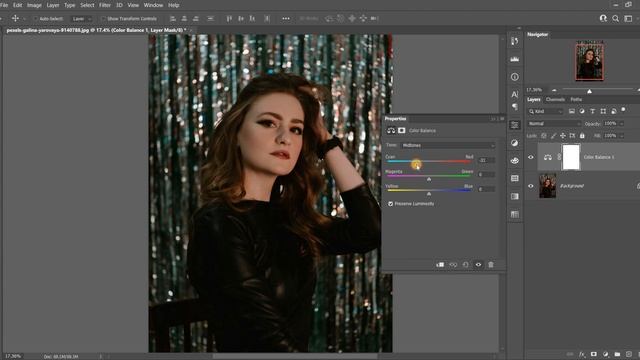Enable Show Transform Controls checkbox
Image resolution: width=640 pixels, height=360 pixels.
pos(103,19)
